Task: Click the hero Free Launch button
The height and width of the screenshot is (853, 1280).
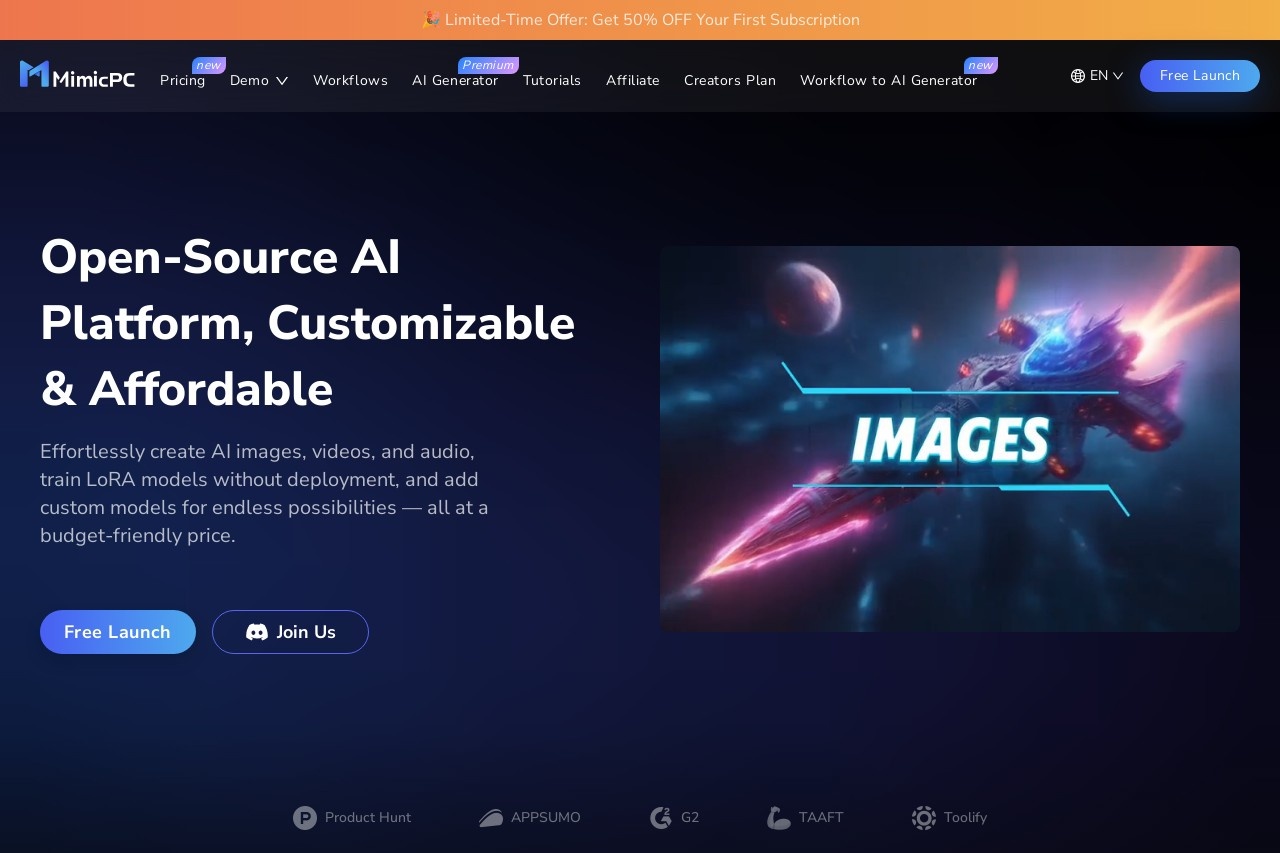Action: [x=118, y=632]
